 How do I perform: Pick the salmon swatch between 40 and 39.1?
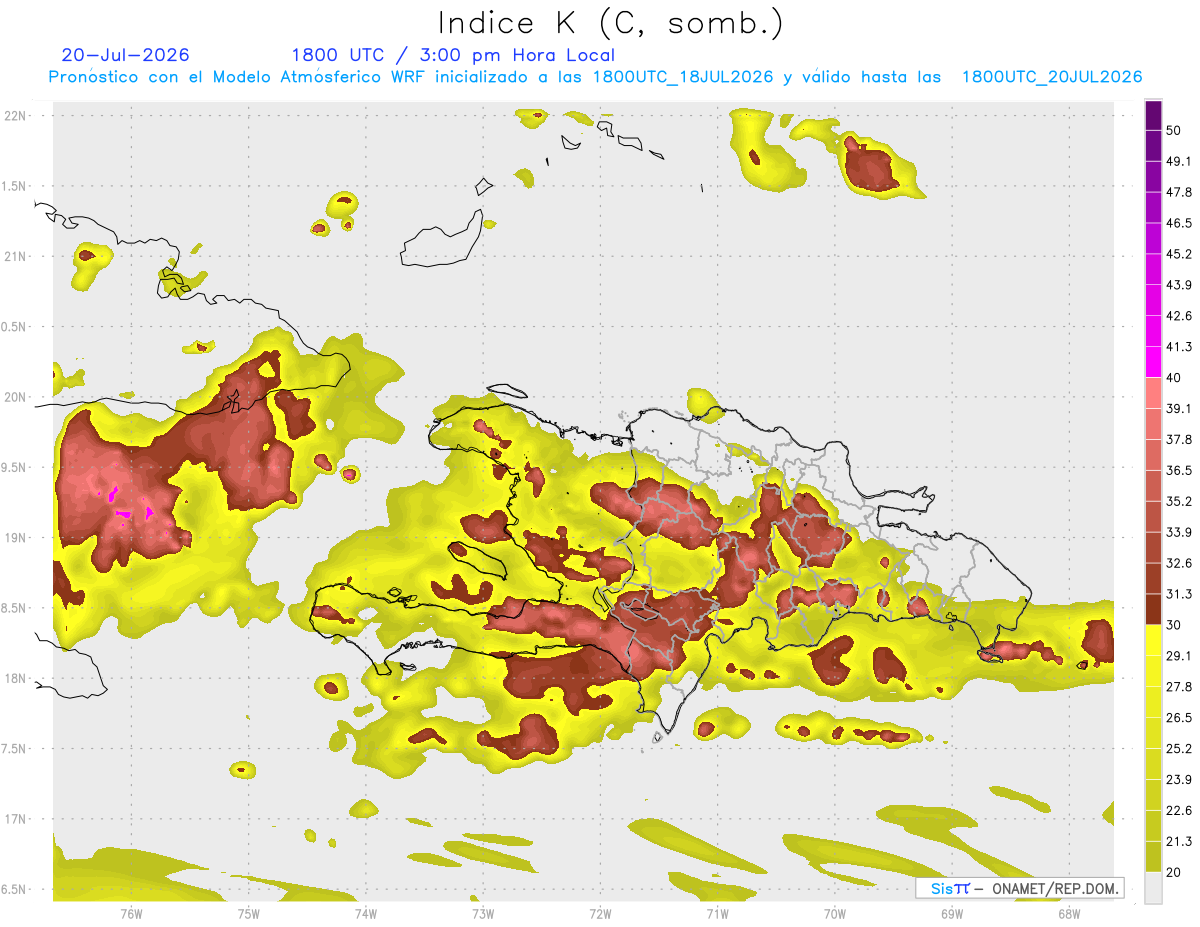pos(1153,393)
